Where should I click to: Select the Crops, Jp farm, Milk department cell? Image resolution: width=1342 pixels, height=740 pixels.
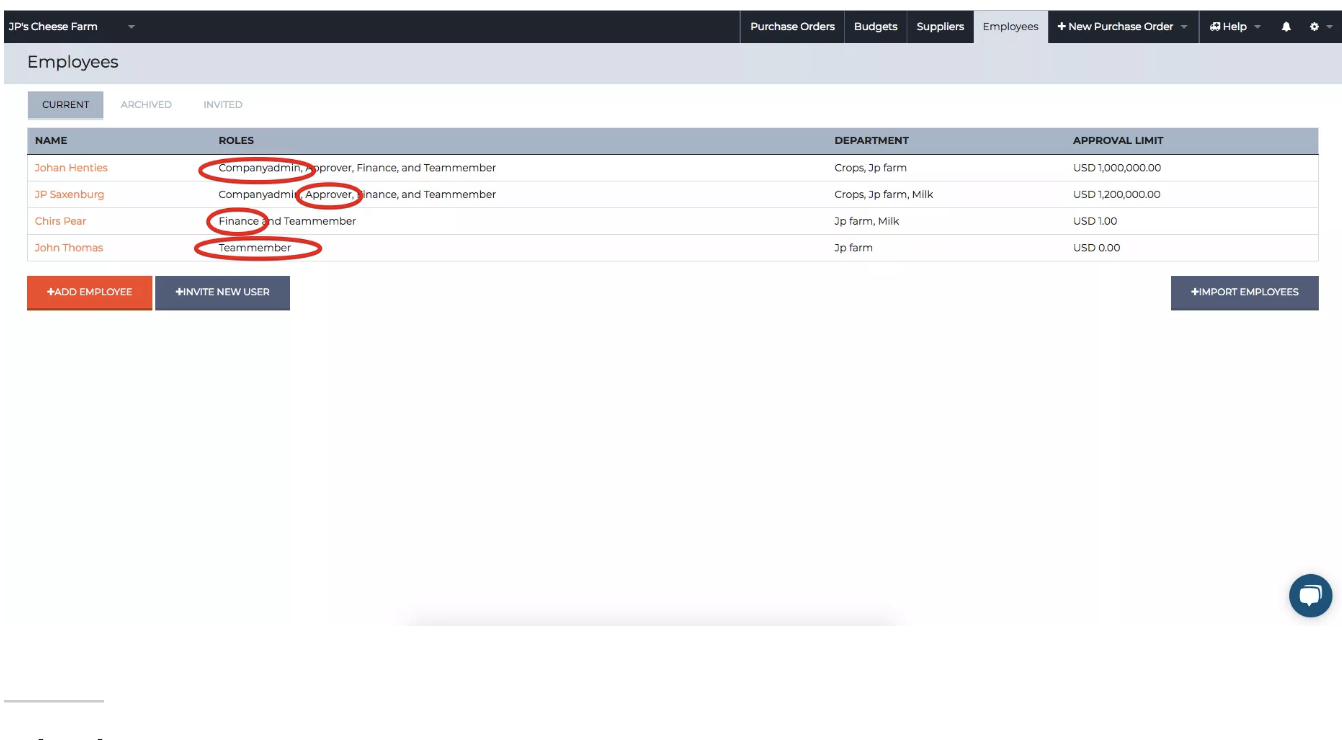tap(884, 194)
